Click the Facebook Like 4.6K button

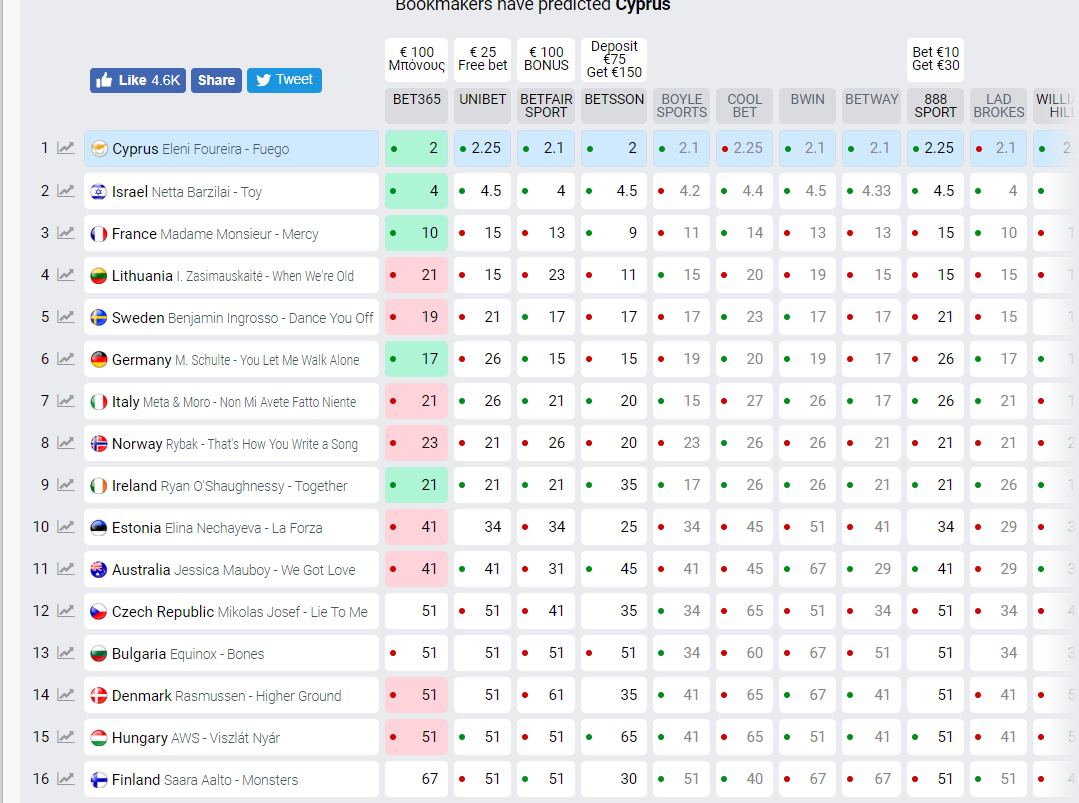coord(138,81)
